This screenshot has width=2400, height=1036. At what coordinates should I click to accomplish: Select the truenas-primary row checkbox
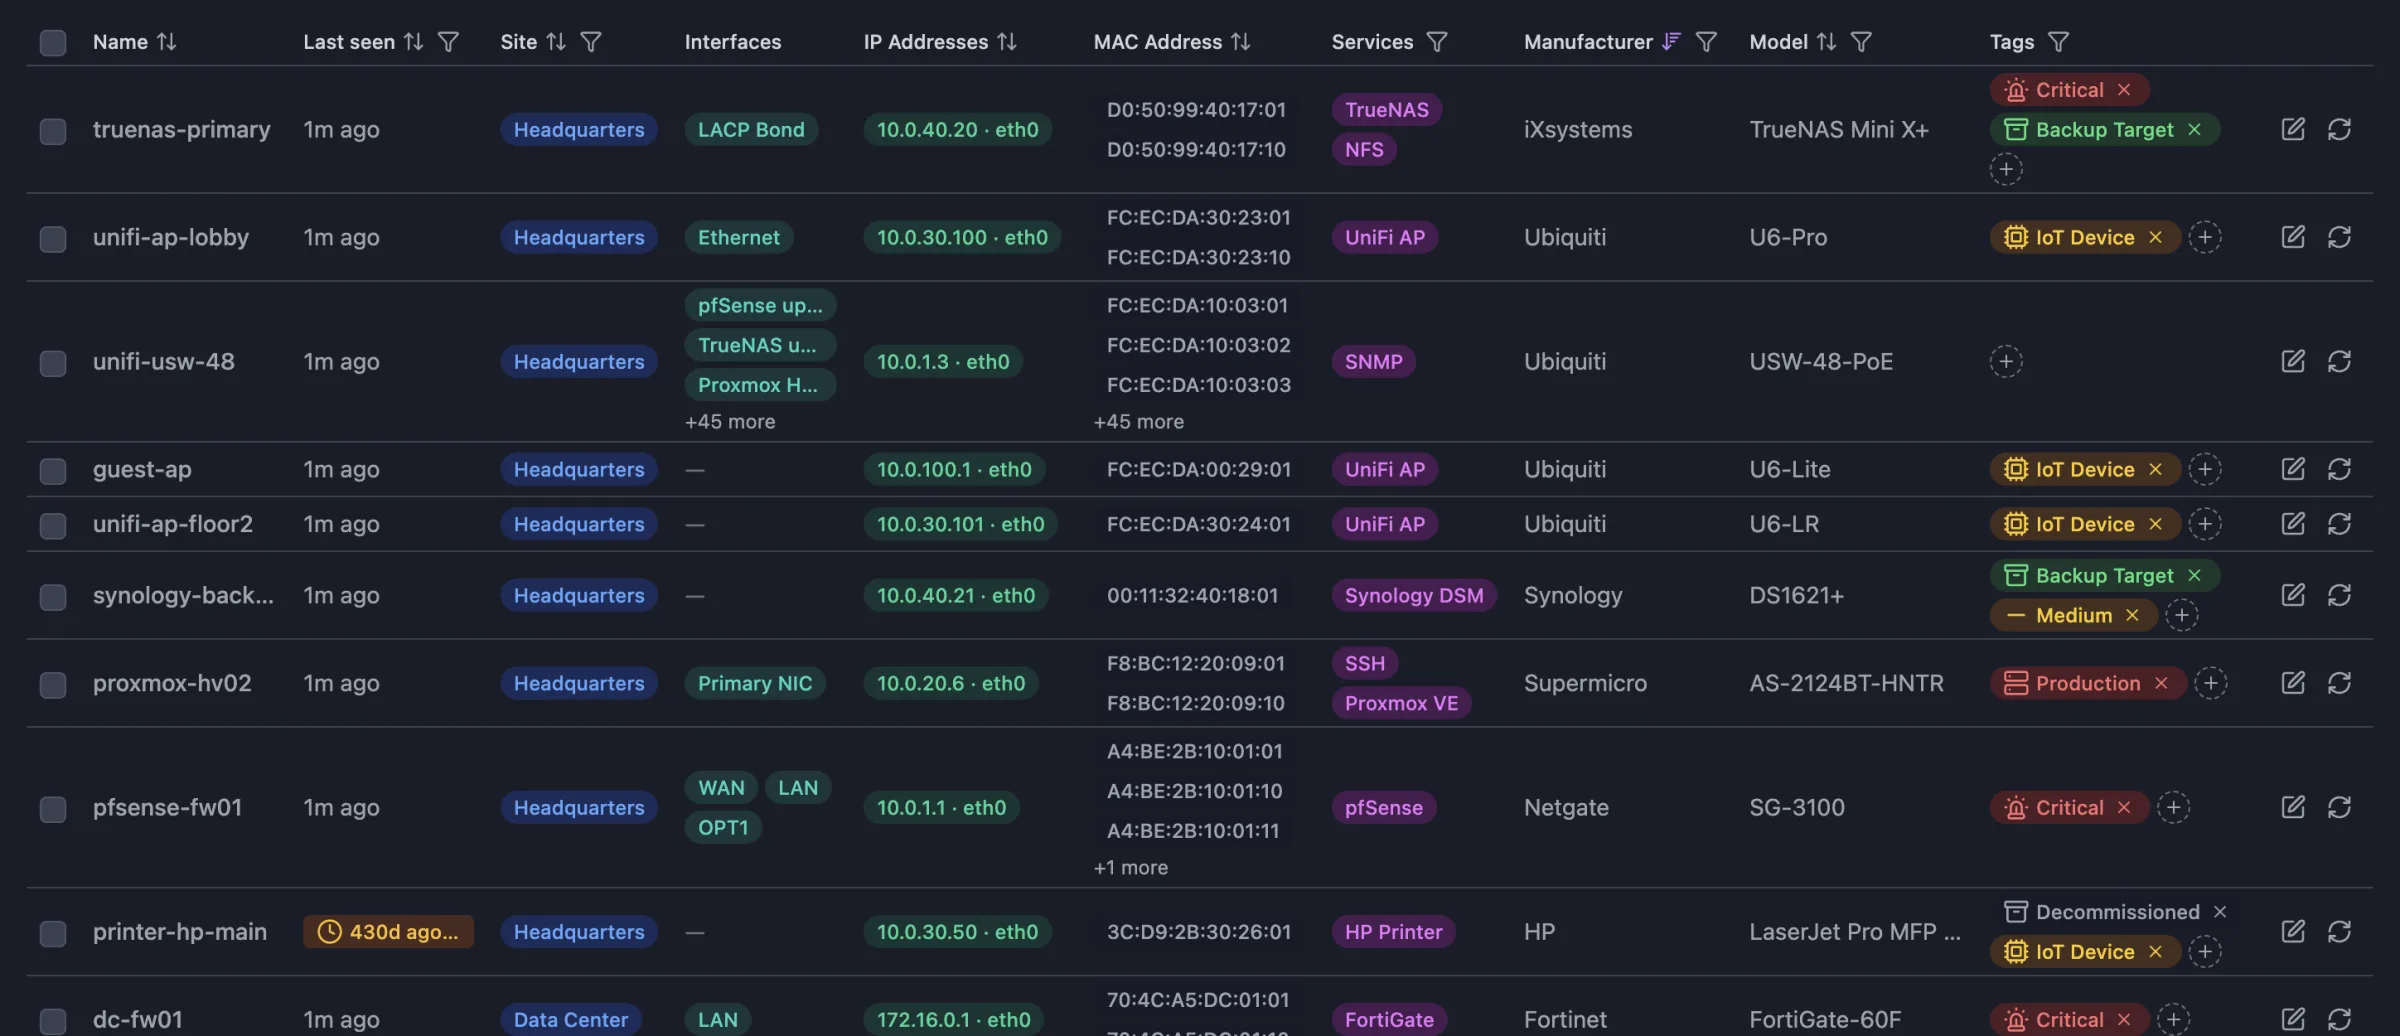(x=53, y=130)
